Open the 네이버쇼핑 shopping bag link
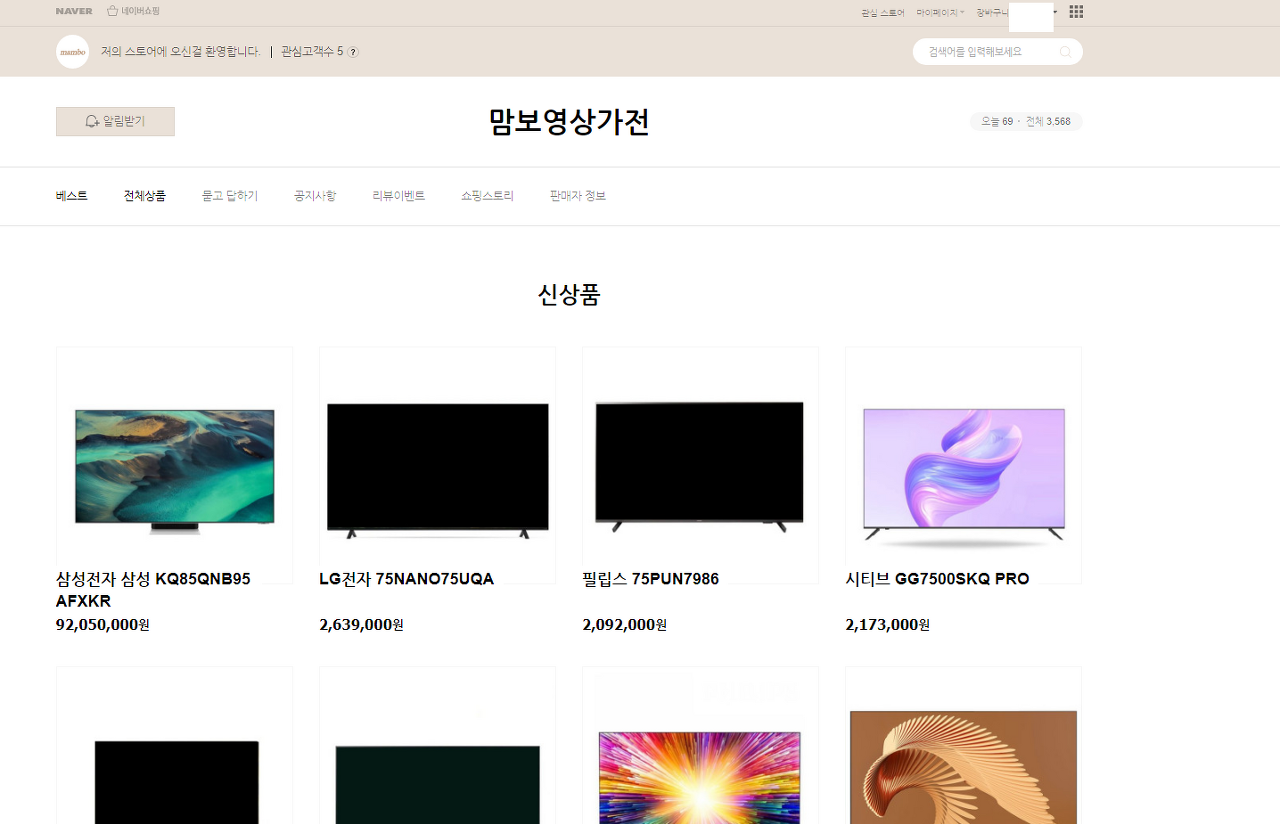 coord(133,11)
